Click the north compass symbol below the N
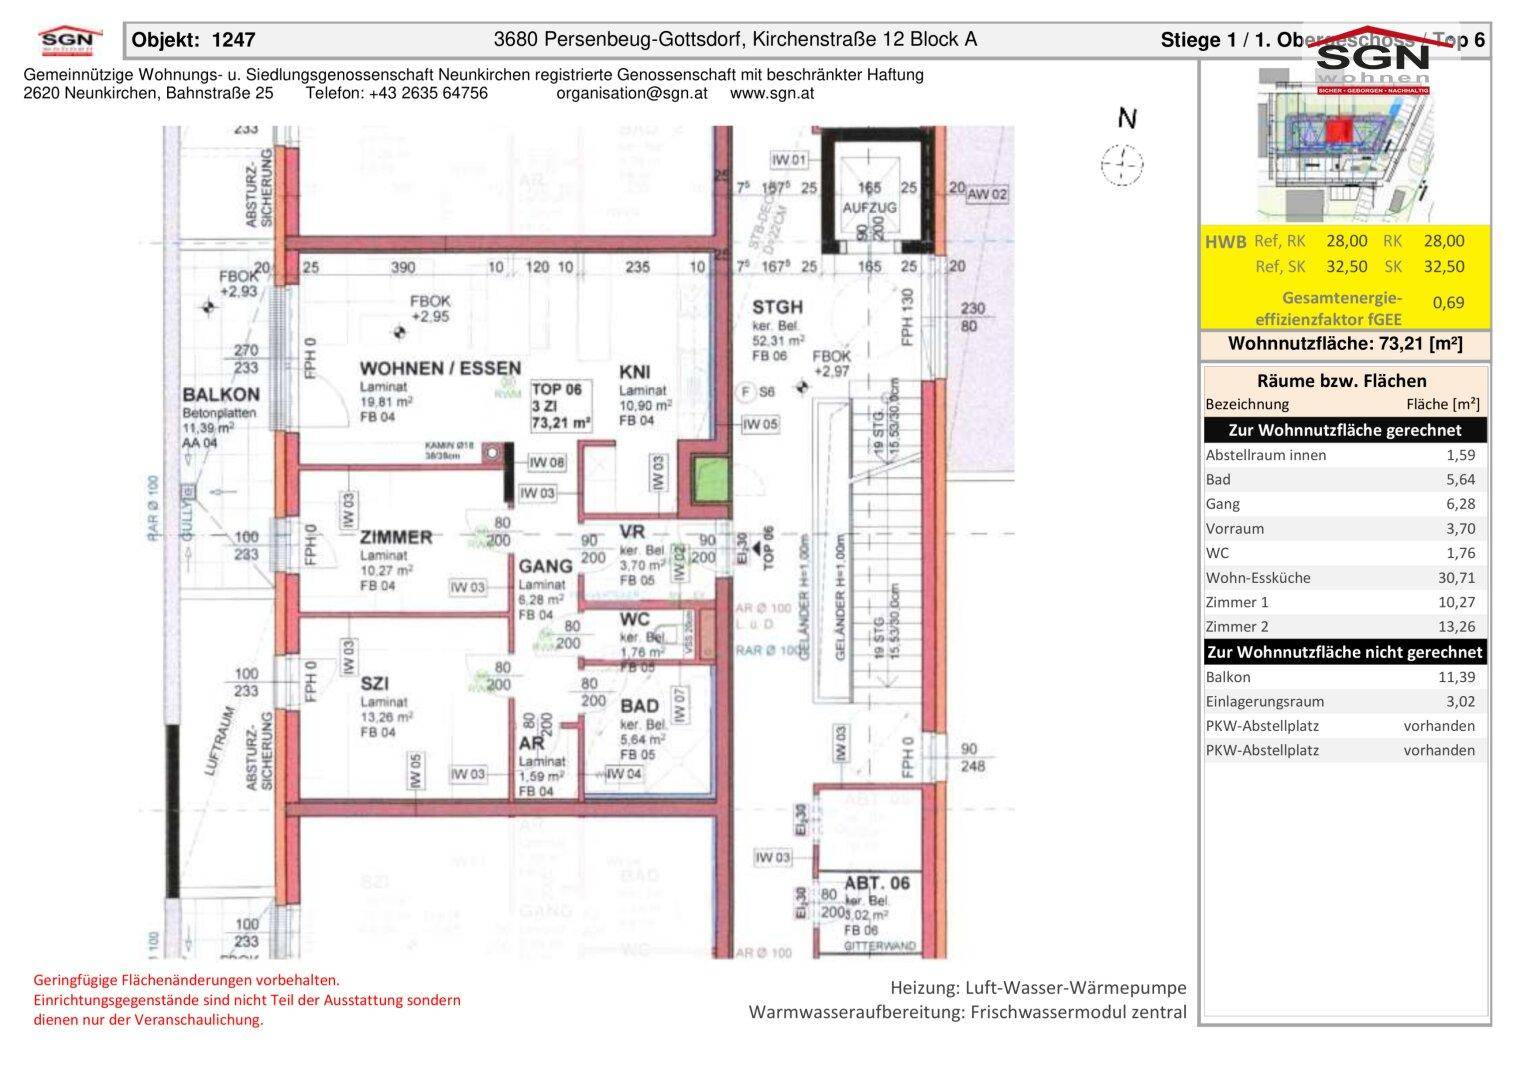Image resolution: width=1527 pixels, height=1080 pixels. click(x=1123, y=165)
